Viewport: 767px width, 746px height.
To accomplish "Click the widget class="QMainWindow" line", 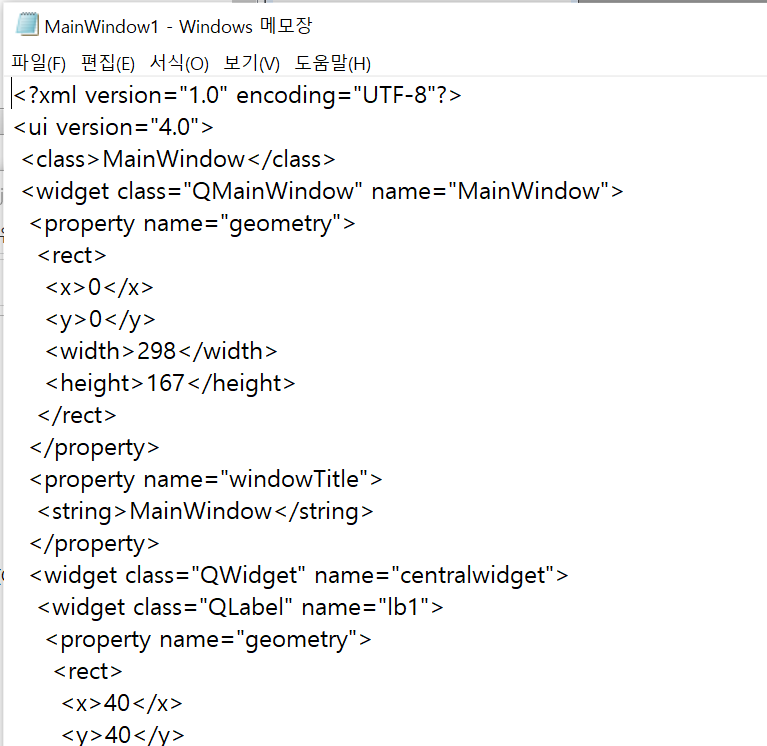I will click(x=322, y=191).
